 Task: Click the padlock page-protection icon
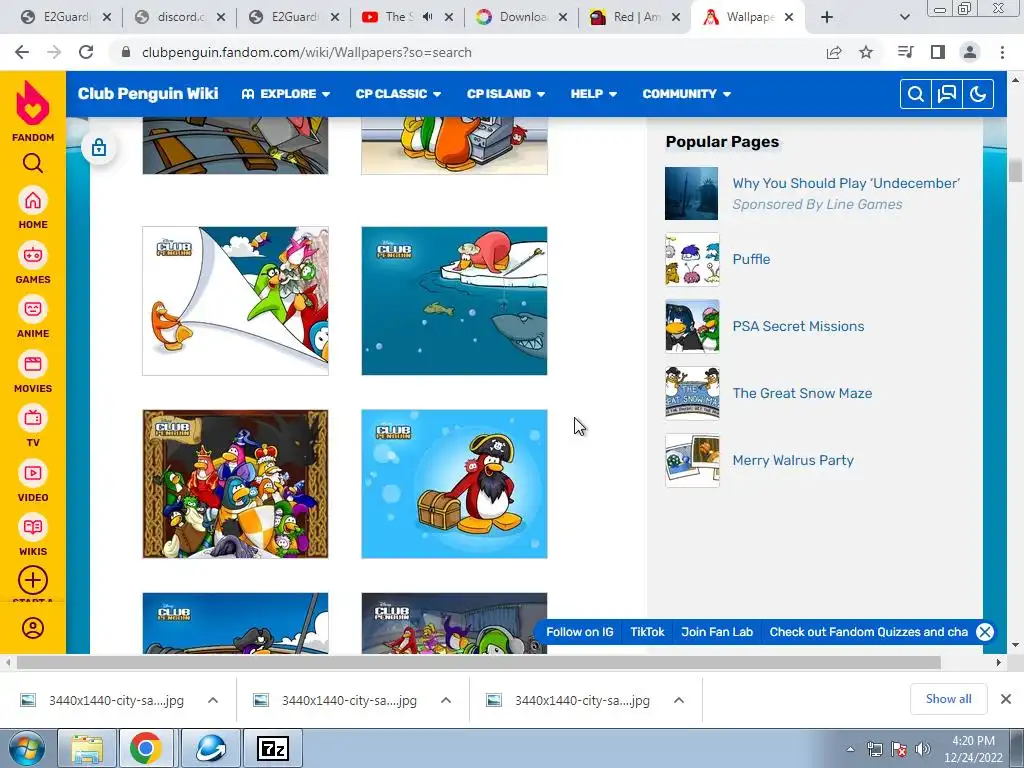[99, 148]
